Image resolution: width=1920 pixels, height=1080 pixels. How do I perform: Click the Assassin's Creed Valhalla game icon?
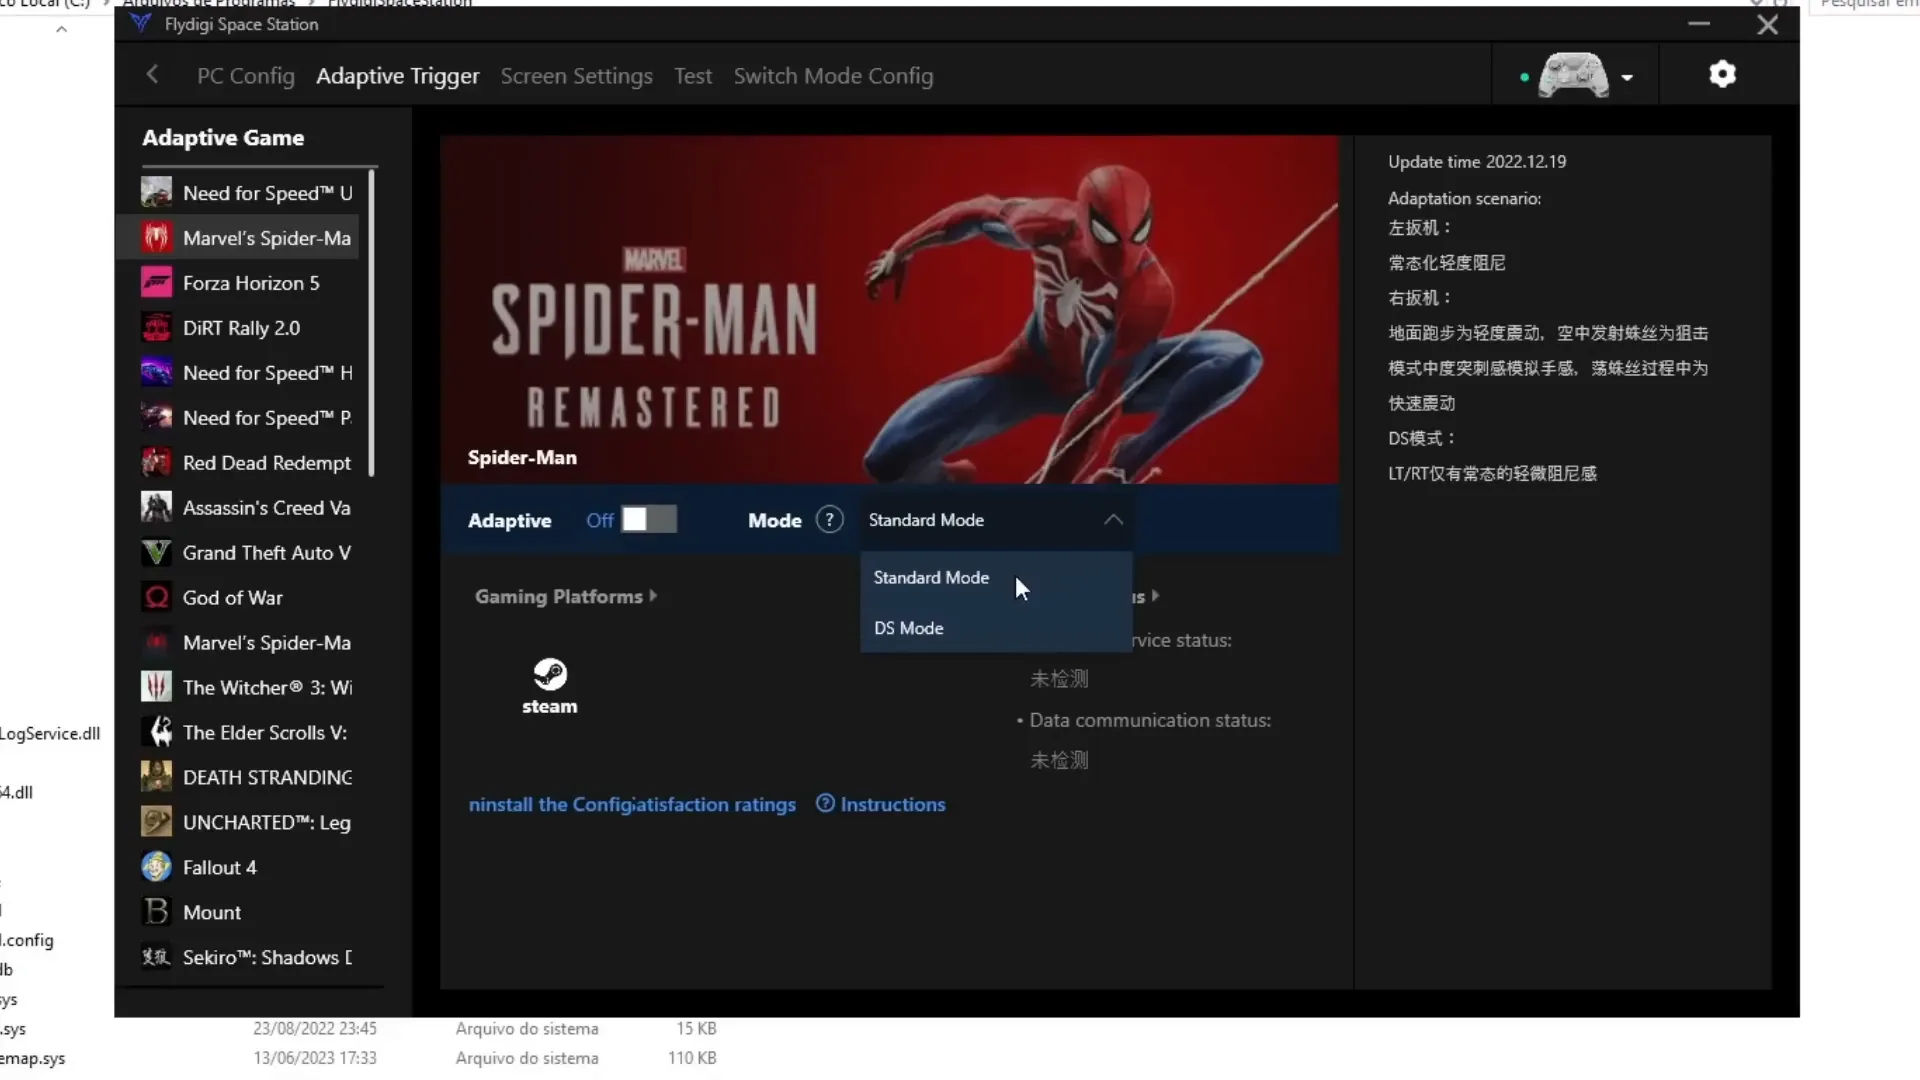(156, 507)
